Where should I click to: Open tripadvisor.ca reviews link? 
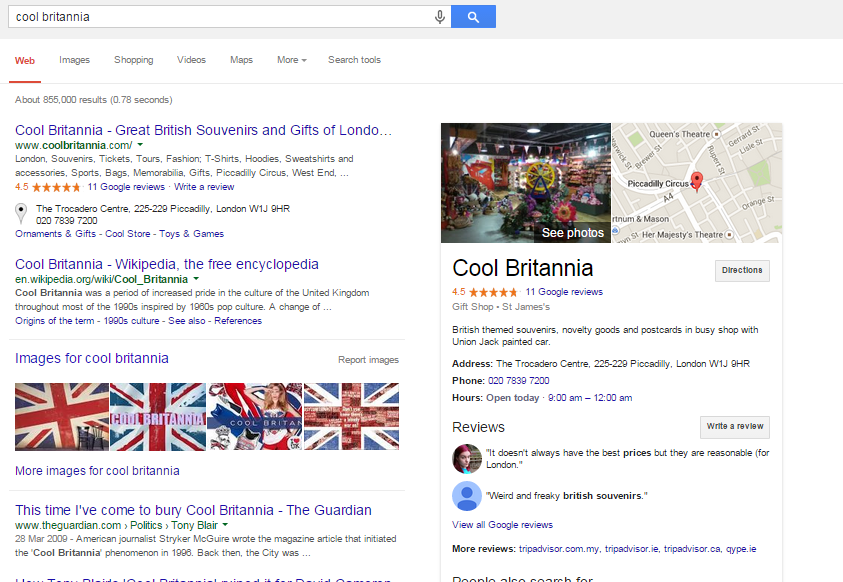(x=692, y=549)
